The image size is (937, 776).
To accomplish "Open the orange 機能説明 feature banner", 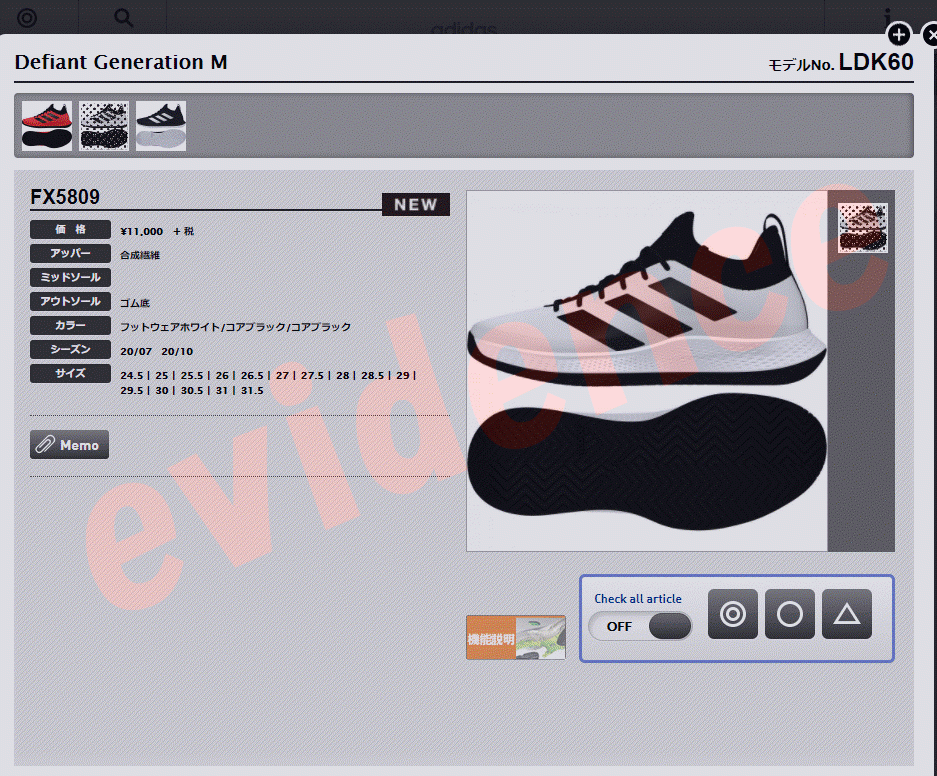I will 516,637.
